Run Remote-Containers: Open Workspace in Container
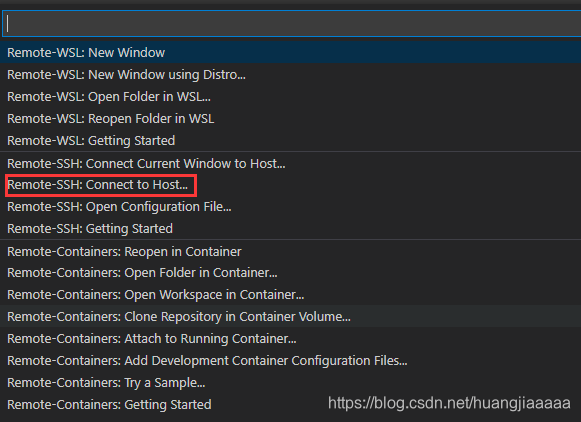 pyautogui.click(x=290, y=295)
